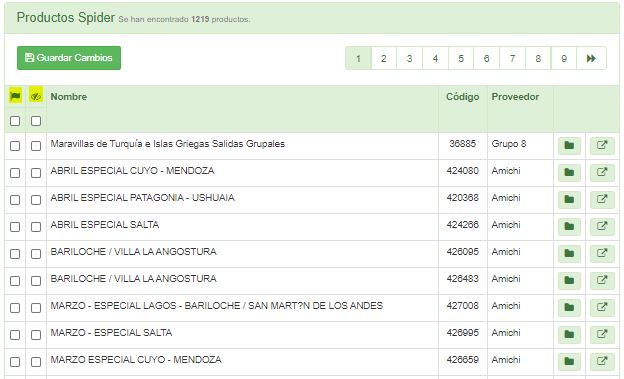Go to page 1
This screenshot has width=624, height=379.
coord(358,59)
